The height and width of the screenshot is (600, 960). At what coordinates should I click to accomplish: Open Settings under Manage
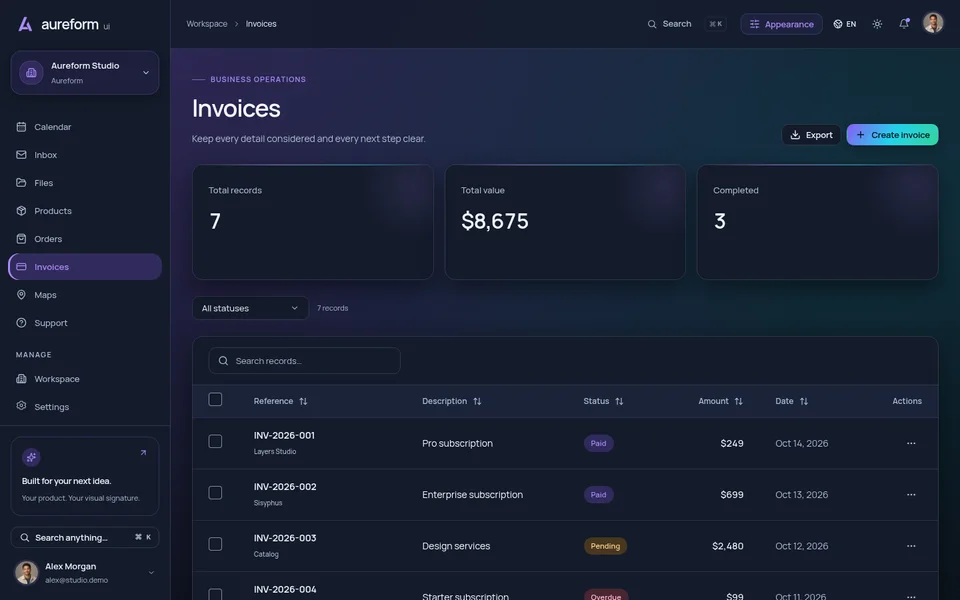(x=84, y=407)
